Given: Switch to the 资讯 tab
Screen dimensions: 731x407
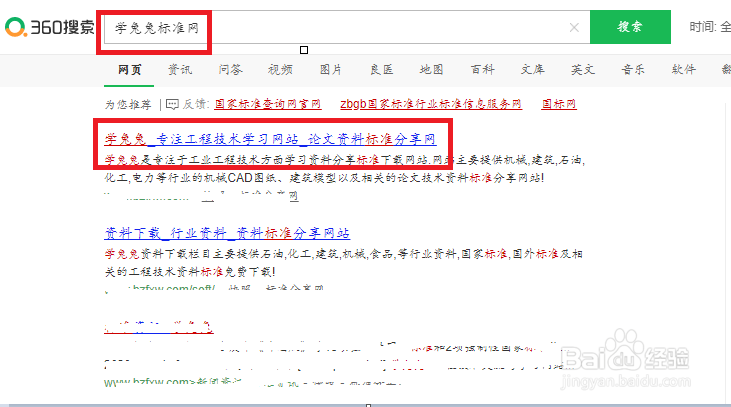Looking at the screenshot, I should coord(179,70).
